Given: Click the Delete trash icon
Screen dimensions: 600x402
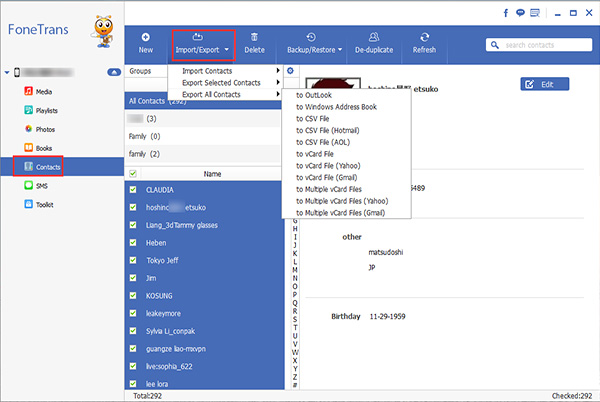Looking at the screenshot, I should pyautogui.click(x=254, y=37).
